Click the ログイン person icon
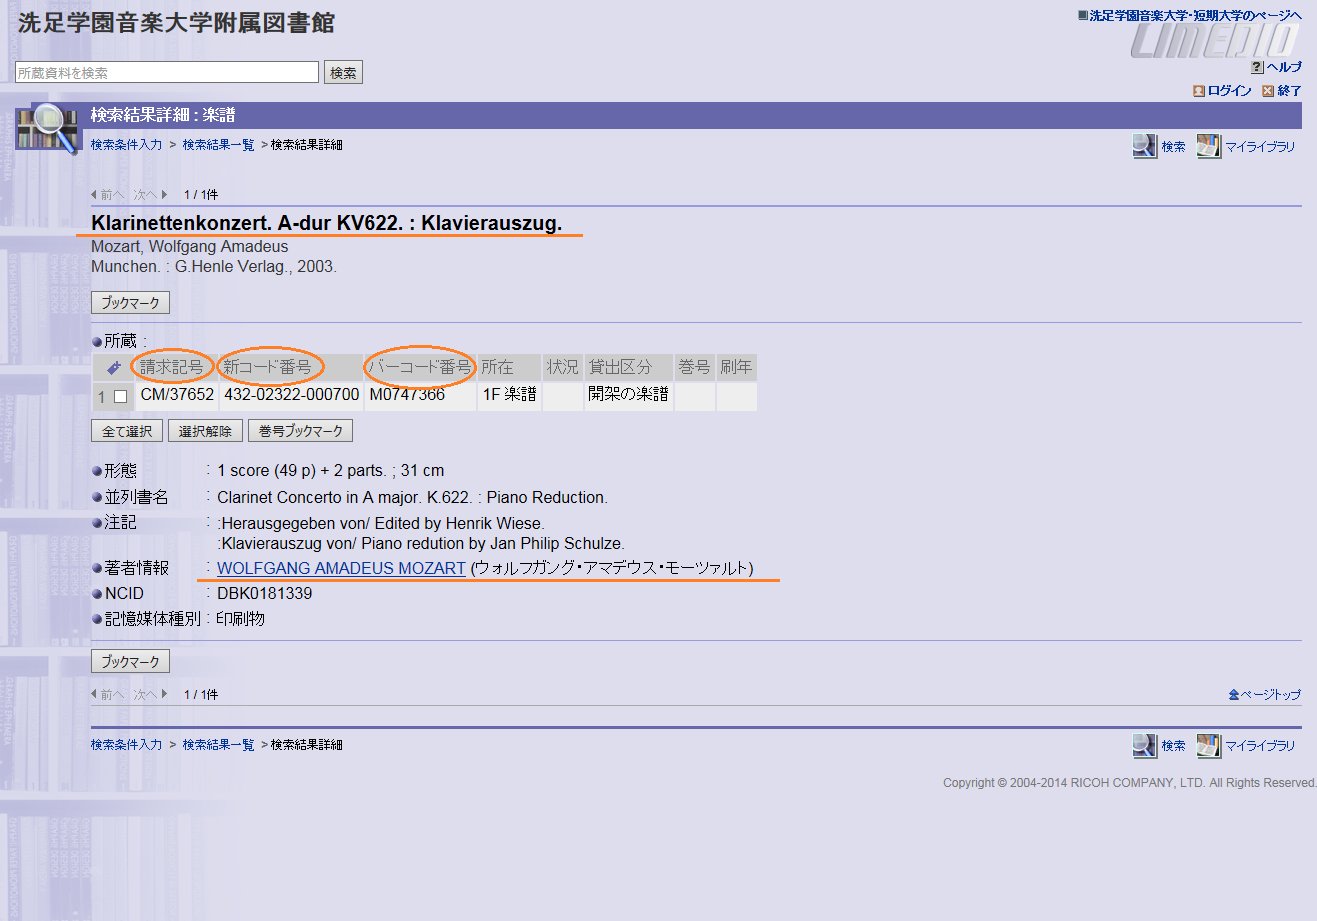 click(1198, 91)
